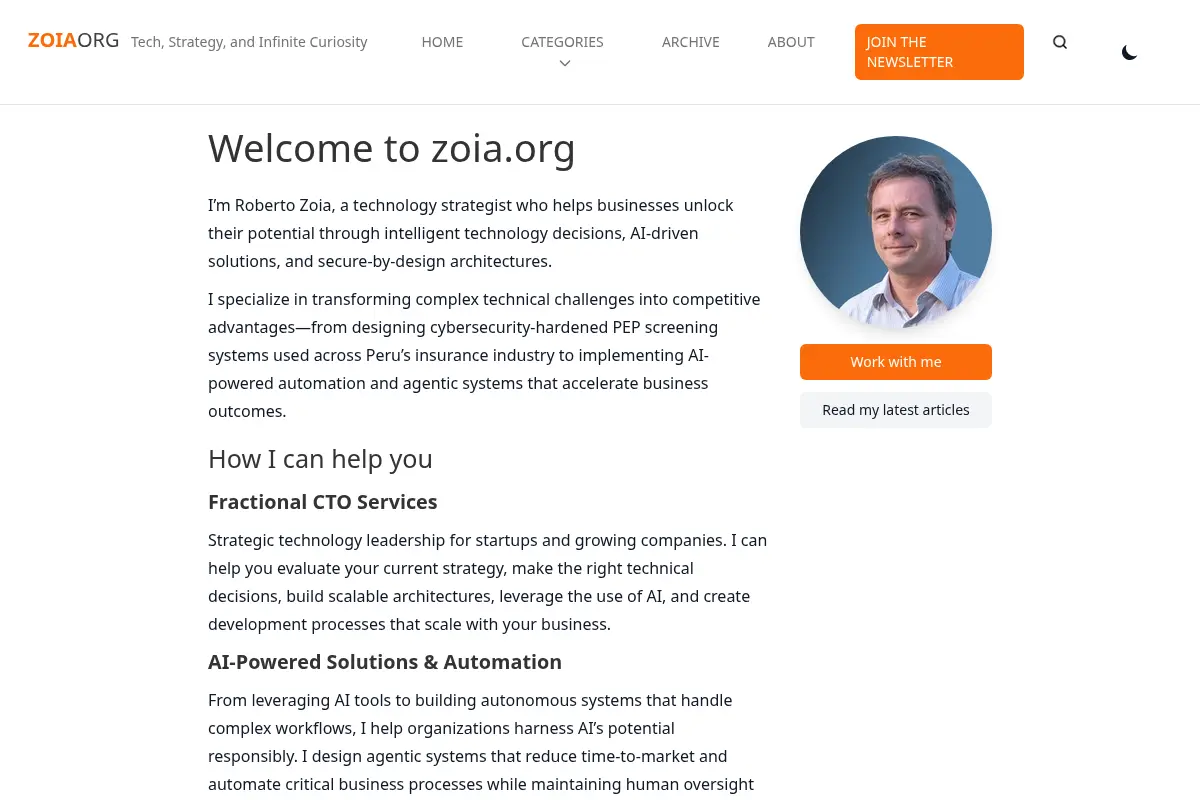The width and height of the screenshot is (1200, 800).
Task: Visit the ABOUT page
Action: pyautogui.click(x=791, y=42)
